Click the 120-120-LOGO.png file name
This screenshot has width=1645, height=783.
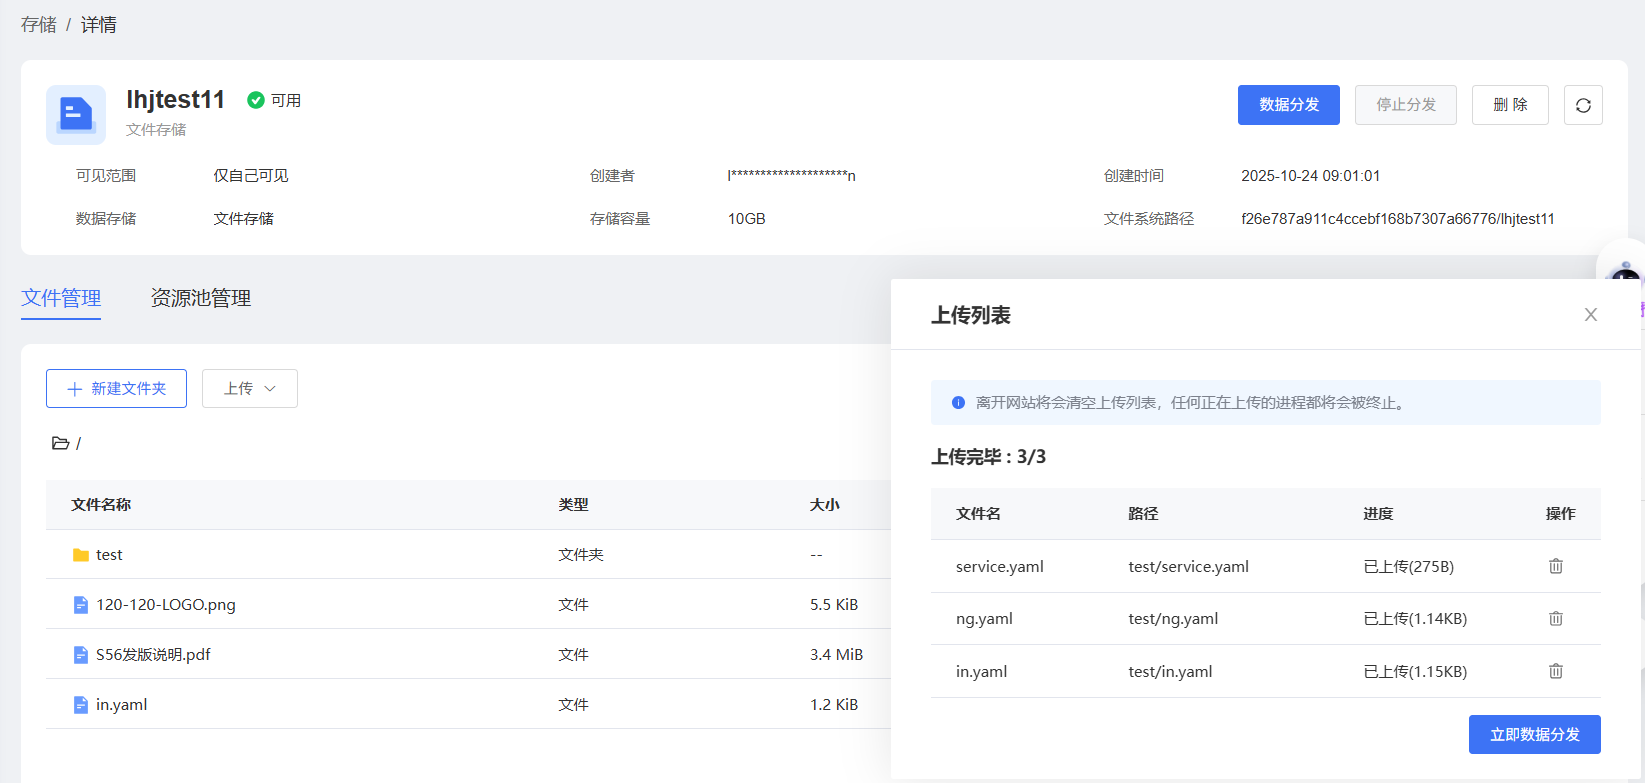point(166,605)
